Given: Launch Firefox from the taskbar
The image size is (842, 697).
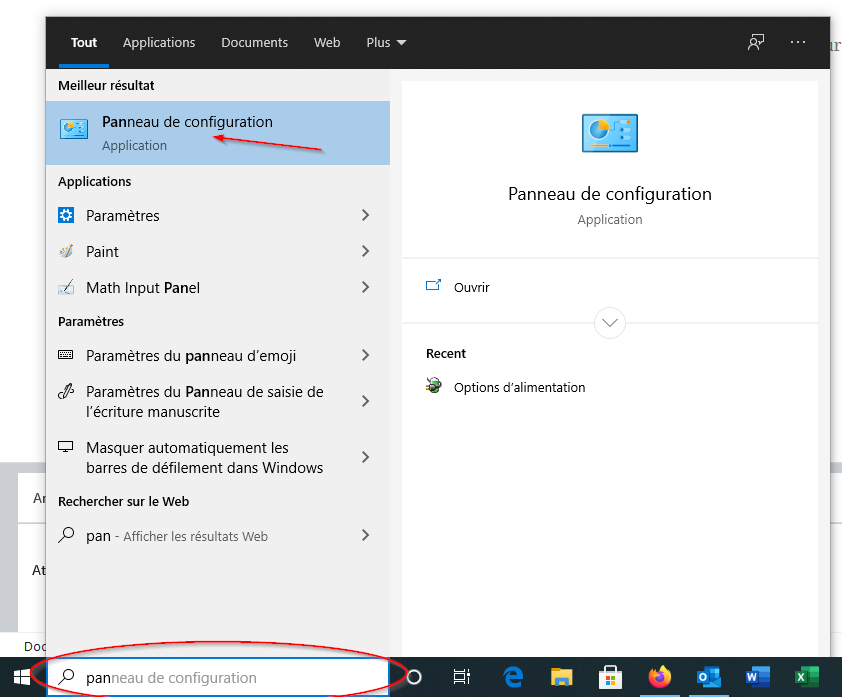Looking at the screenshot, I should pyautogui.click(x=659, y=677).
